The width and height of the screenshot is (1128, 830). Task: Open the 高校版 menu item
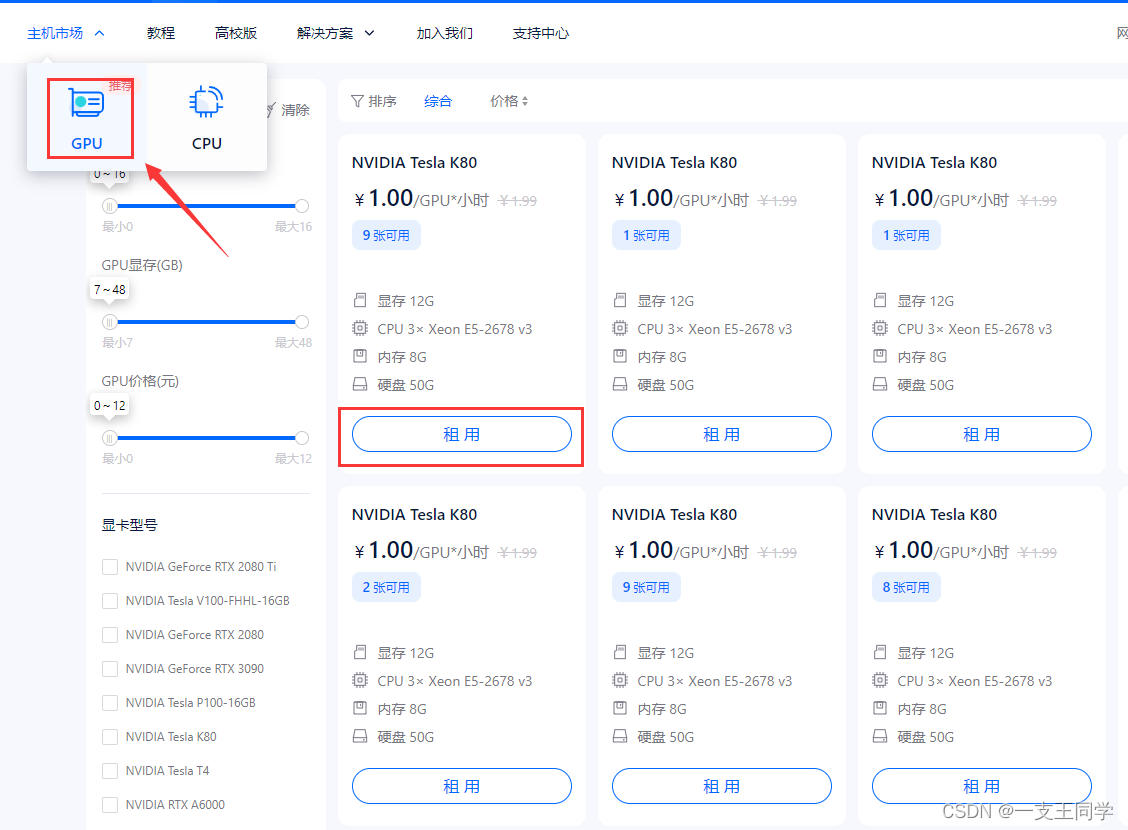coord(235,33)
